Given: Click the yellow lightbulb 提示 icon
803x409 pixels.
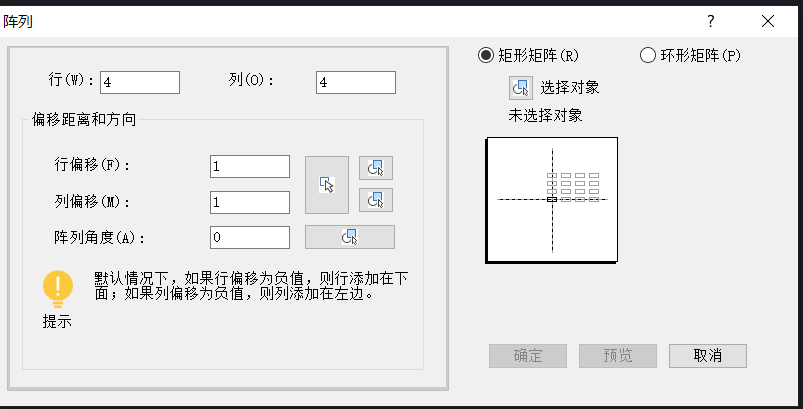Looking at the screenshot, I should 58,288.
